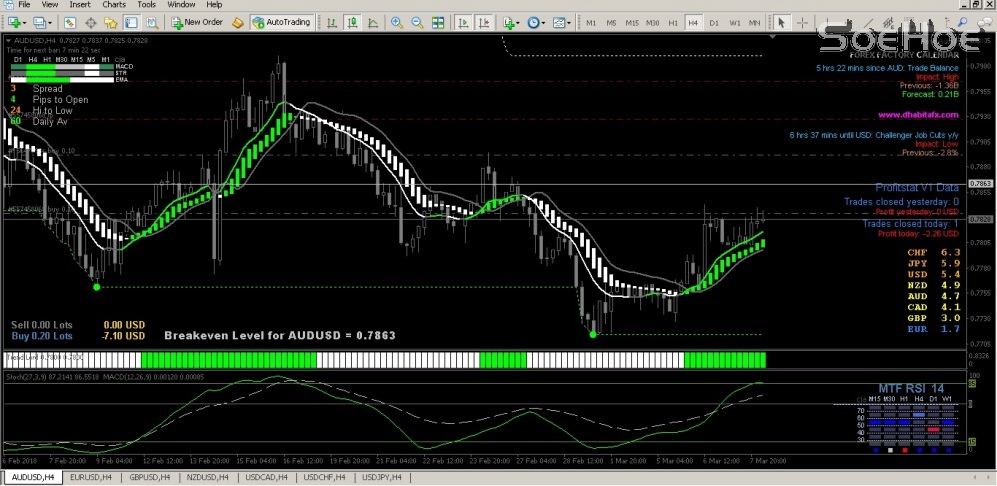This screenshot has height=486, width=997.
Task: Expand the new chart dropdown arrow
Action: pos(25,21)
